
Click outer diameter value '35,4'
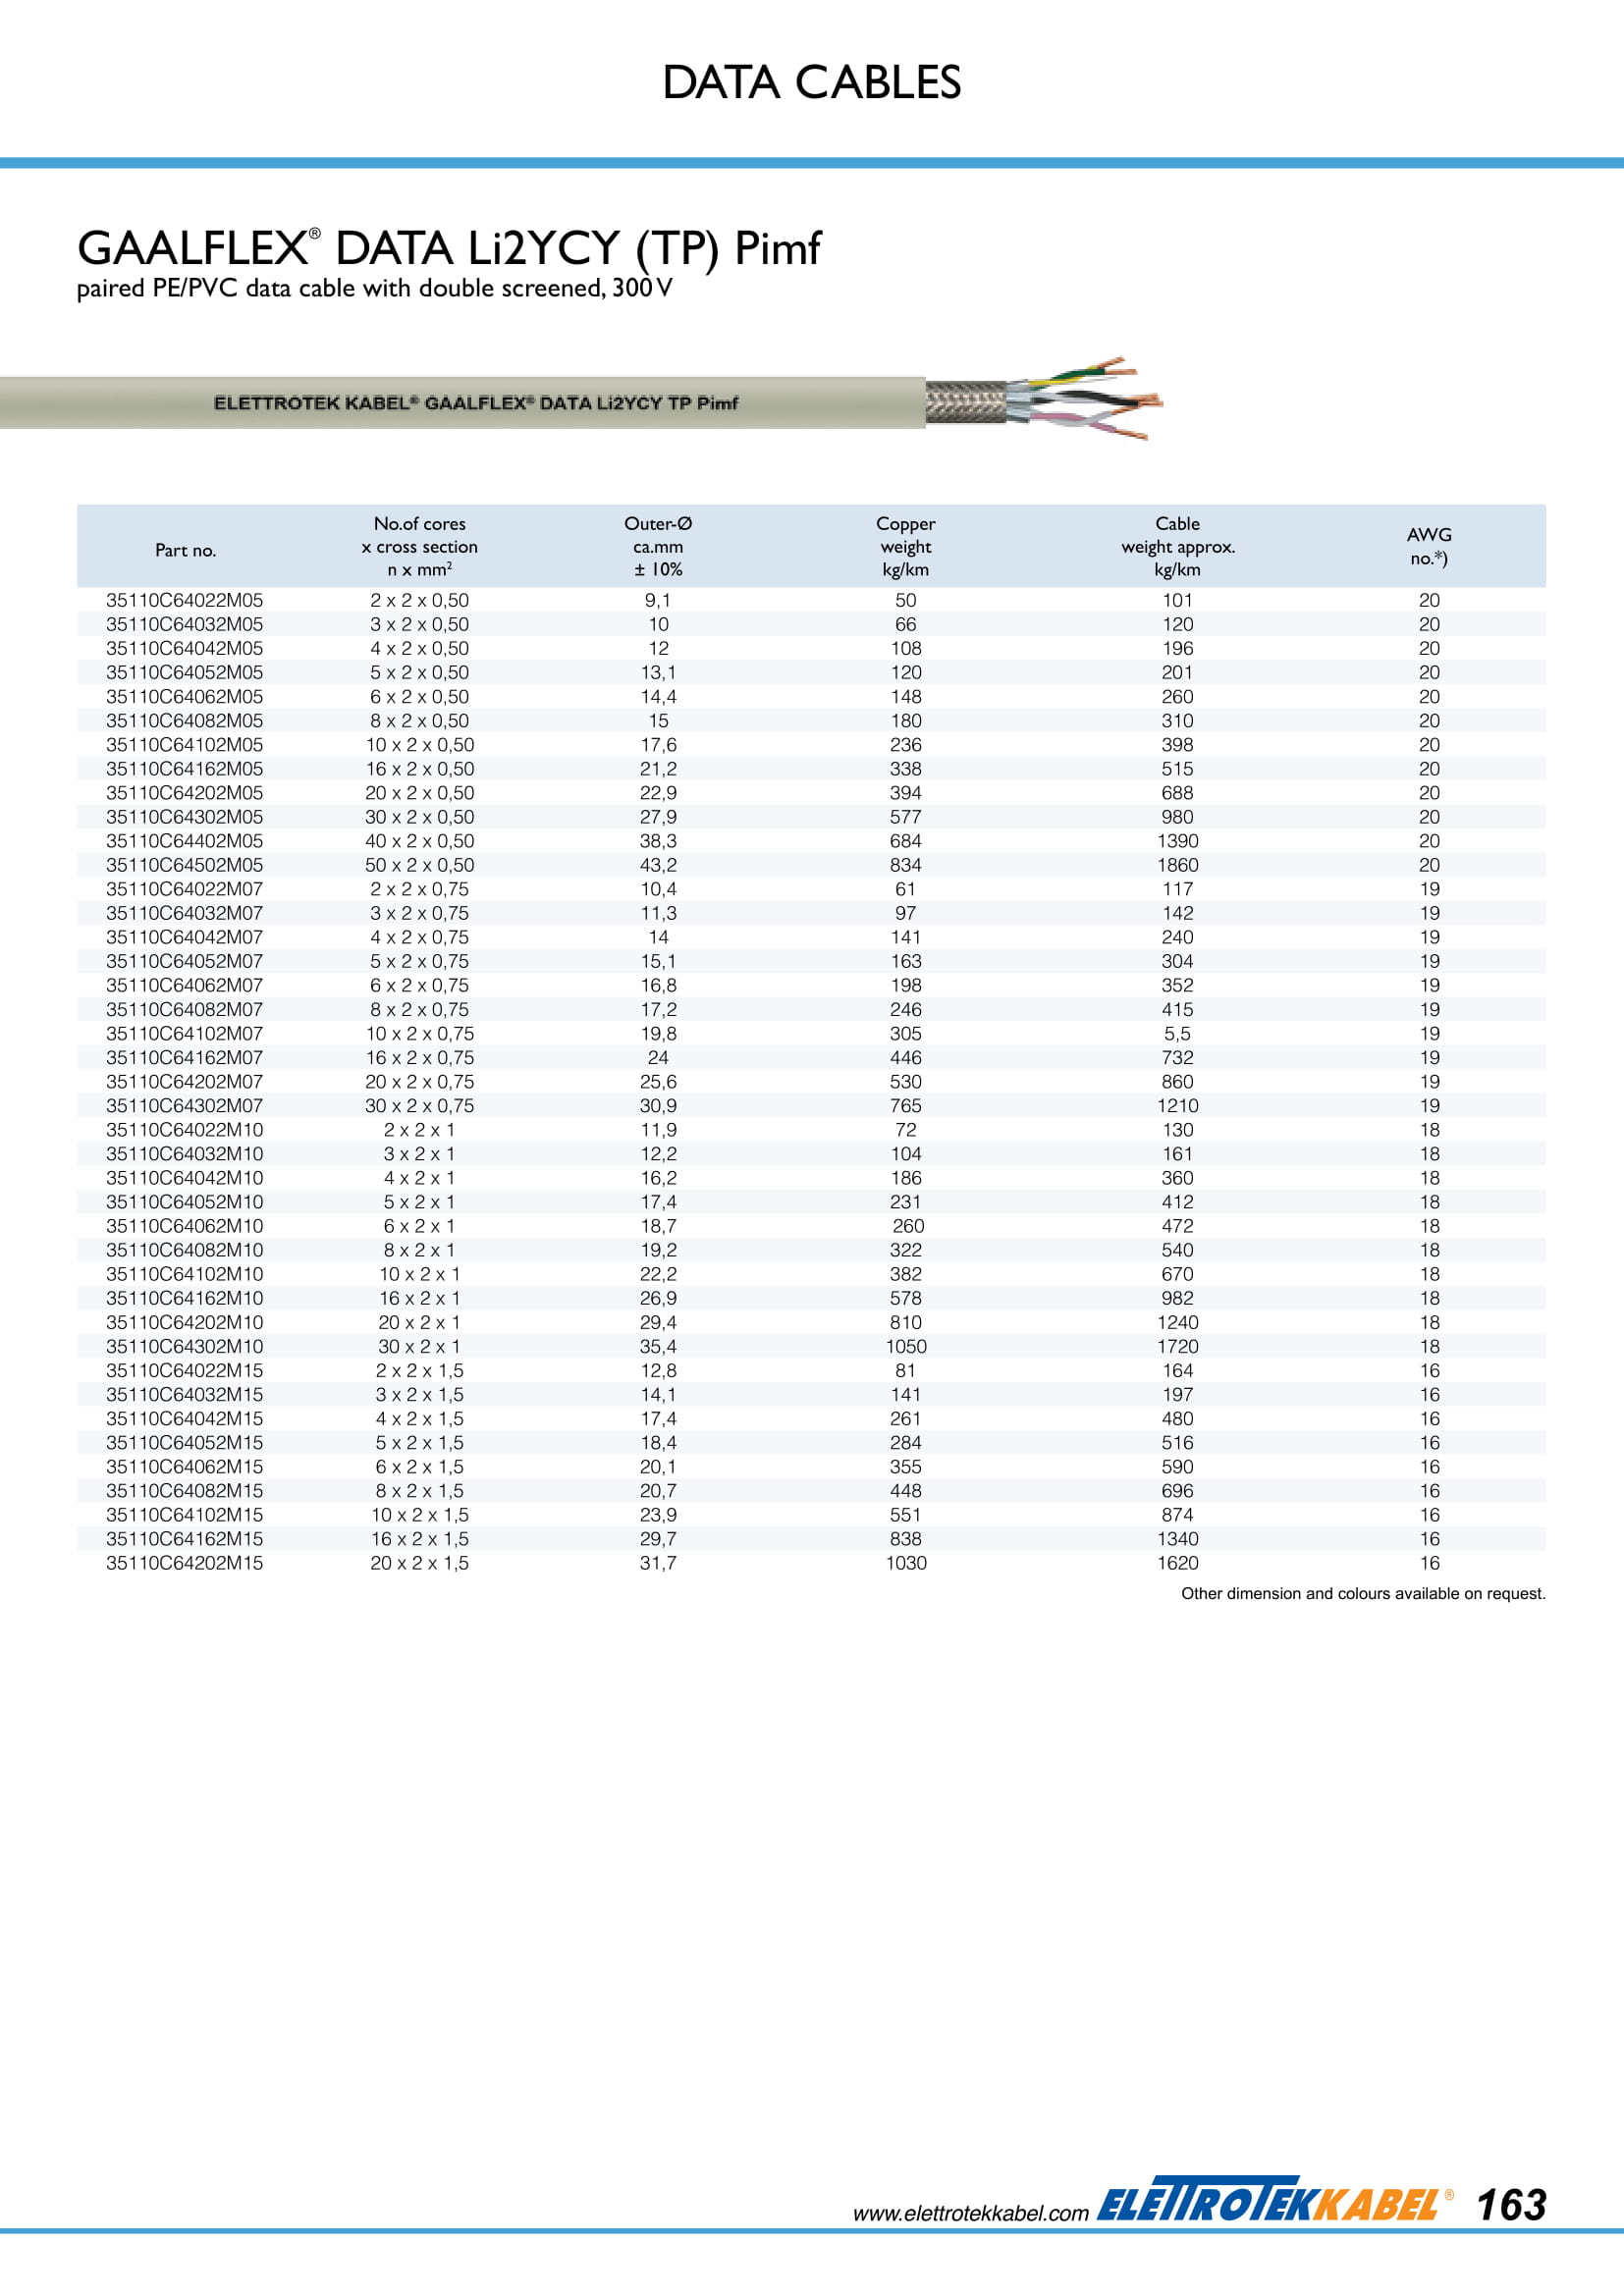click(x=658, y=1347)
